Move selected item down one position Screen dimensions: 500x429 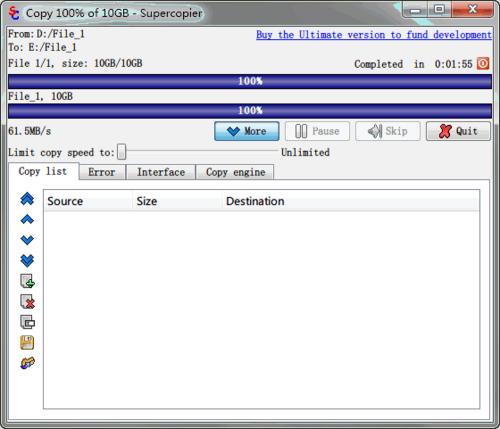[27, 240]
